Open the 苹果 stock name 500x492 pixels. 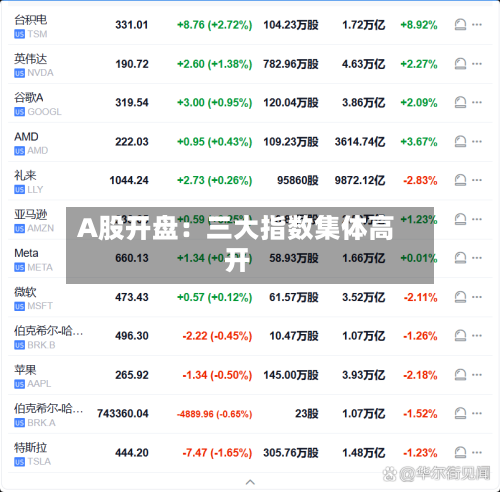25,370
